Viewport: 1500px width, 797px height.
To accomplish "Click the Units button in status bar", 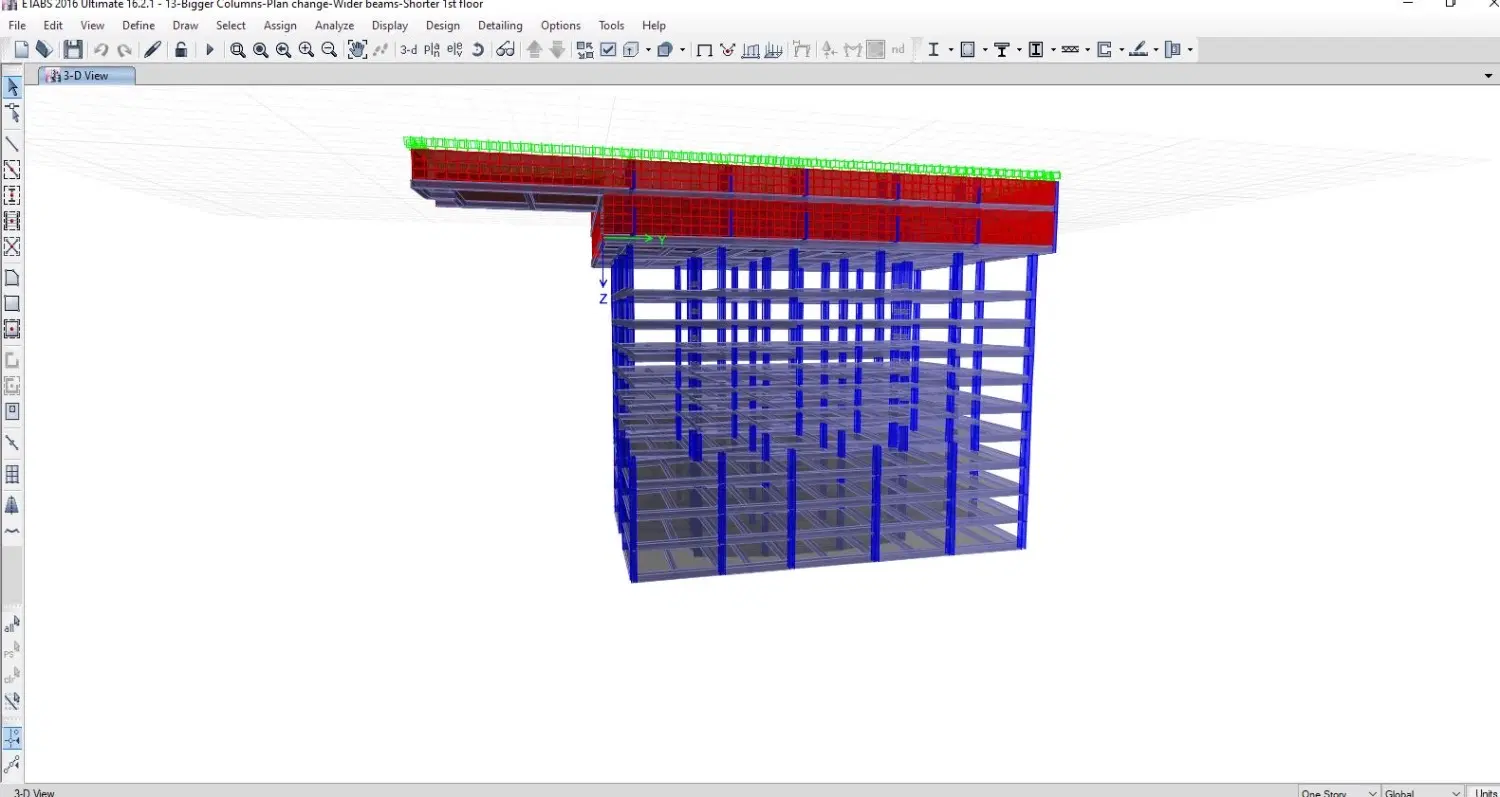I will [1486, 792].
